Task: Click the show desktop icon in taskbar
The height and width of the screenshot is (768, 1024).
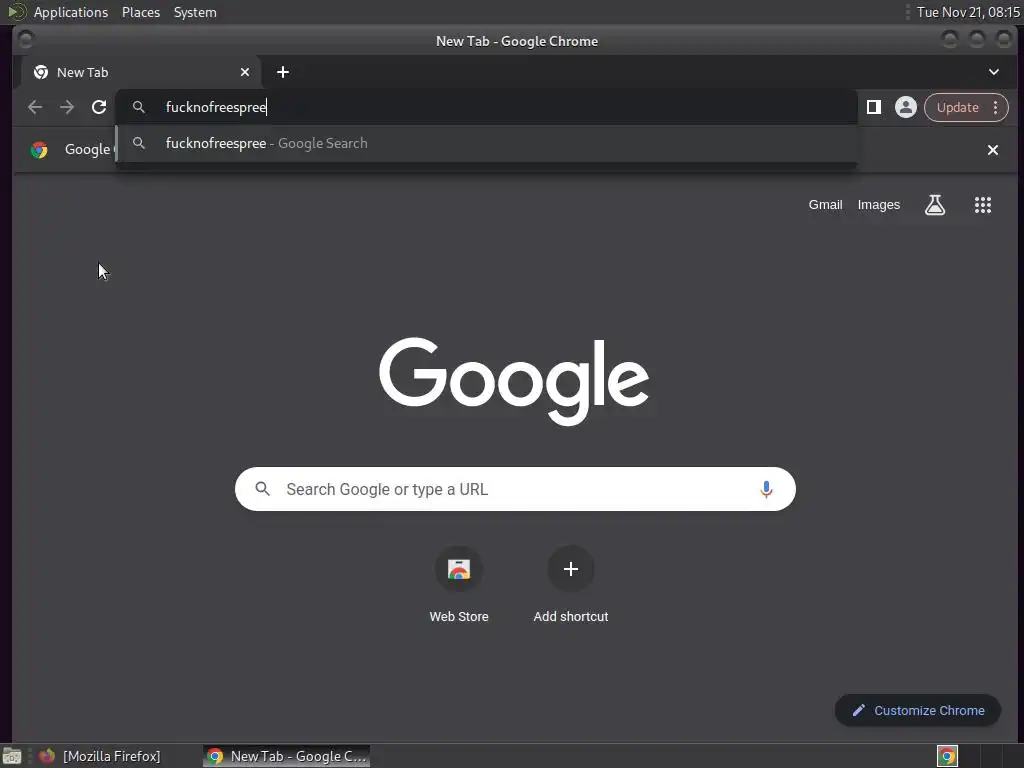Action: (x=12, y=756)
